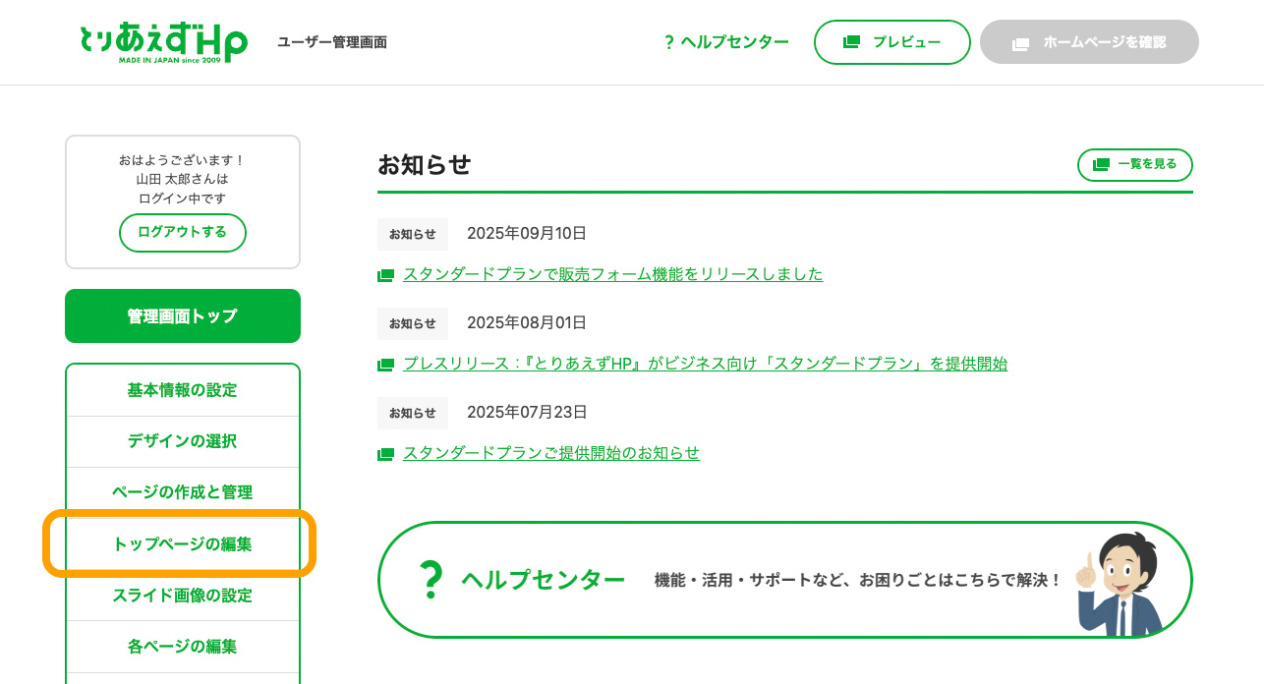1264x684 pixels.
Task: Click the large green question mark in banner
Action: coord(430,580)
